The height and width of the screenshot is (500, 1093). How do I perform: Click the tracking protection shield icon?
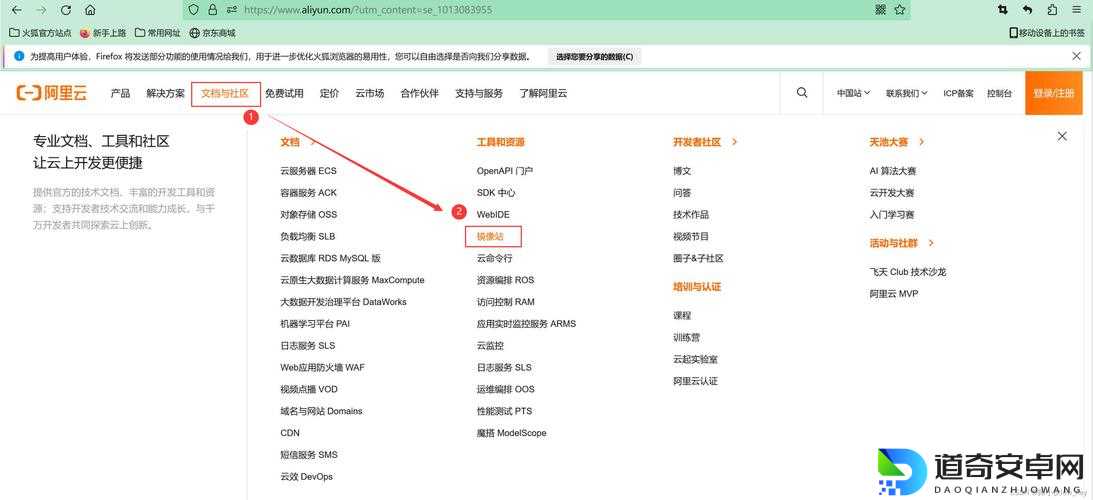point(194,10)
